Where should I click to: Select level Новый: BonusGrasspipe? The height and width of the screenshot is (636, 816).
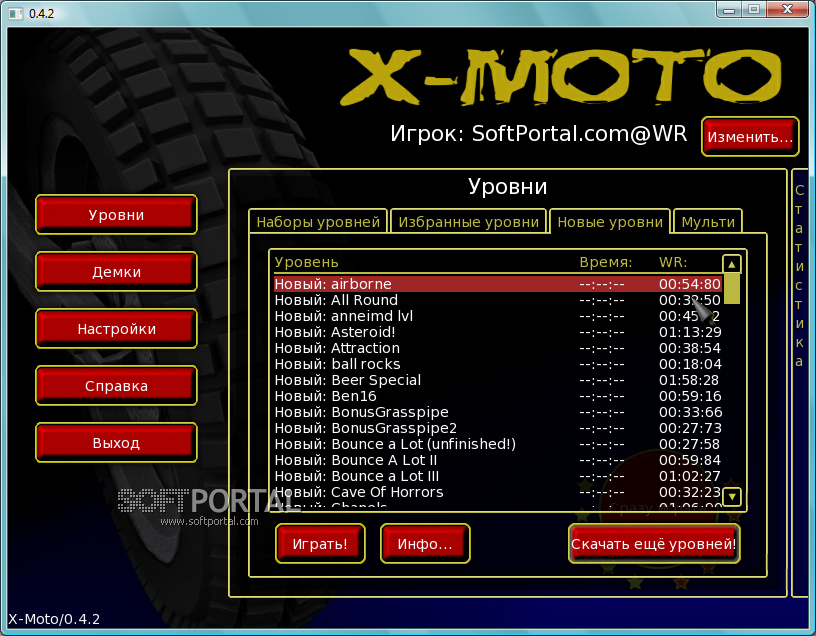click(498, 412)
